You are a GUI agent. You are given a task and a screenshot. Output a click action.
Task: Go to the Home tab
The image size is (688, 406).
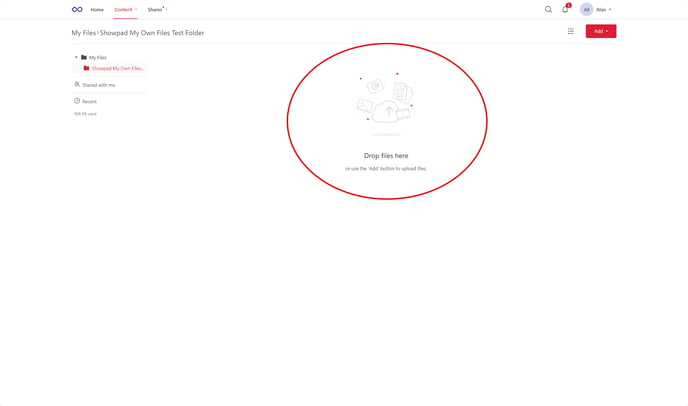(x=97, y=10)
